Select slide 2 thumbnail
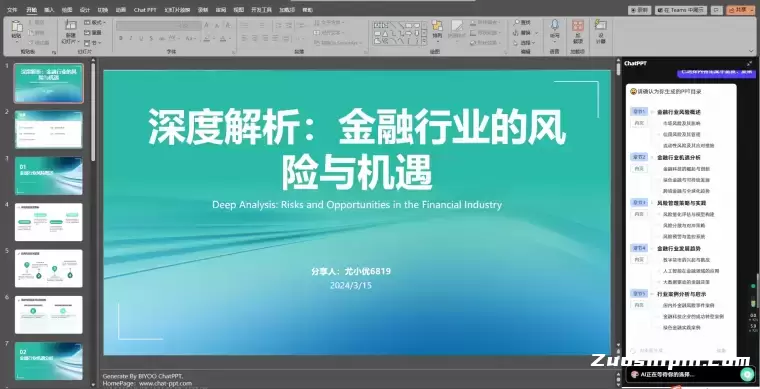The height and width of the screenshot is (389, 760). click(48, 129)
